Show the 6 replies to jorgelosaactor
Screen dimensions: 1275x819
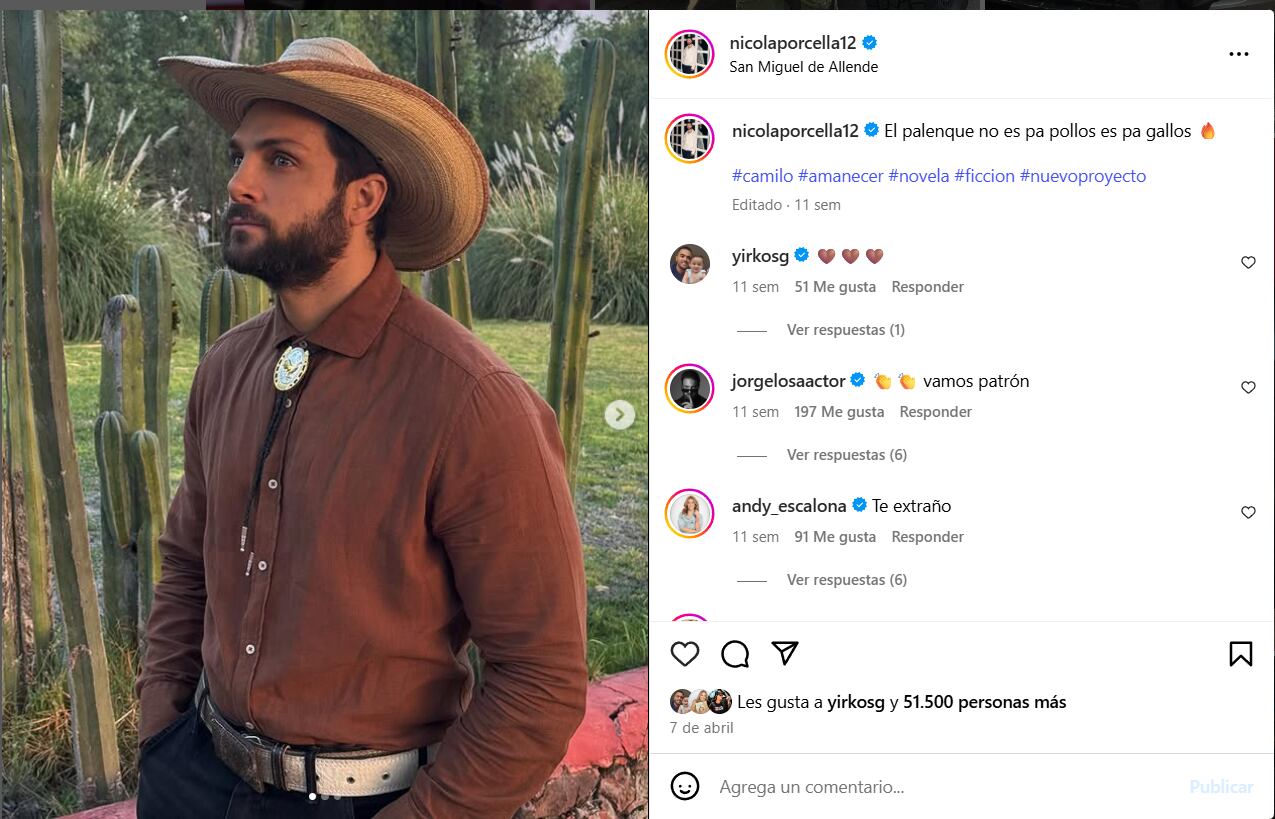pos(846,454)
